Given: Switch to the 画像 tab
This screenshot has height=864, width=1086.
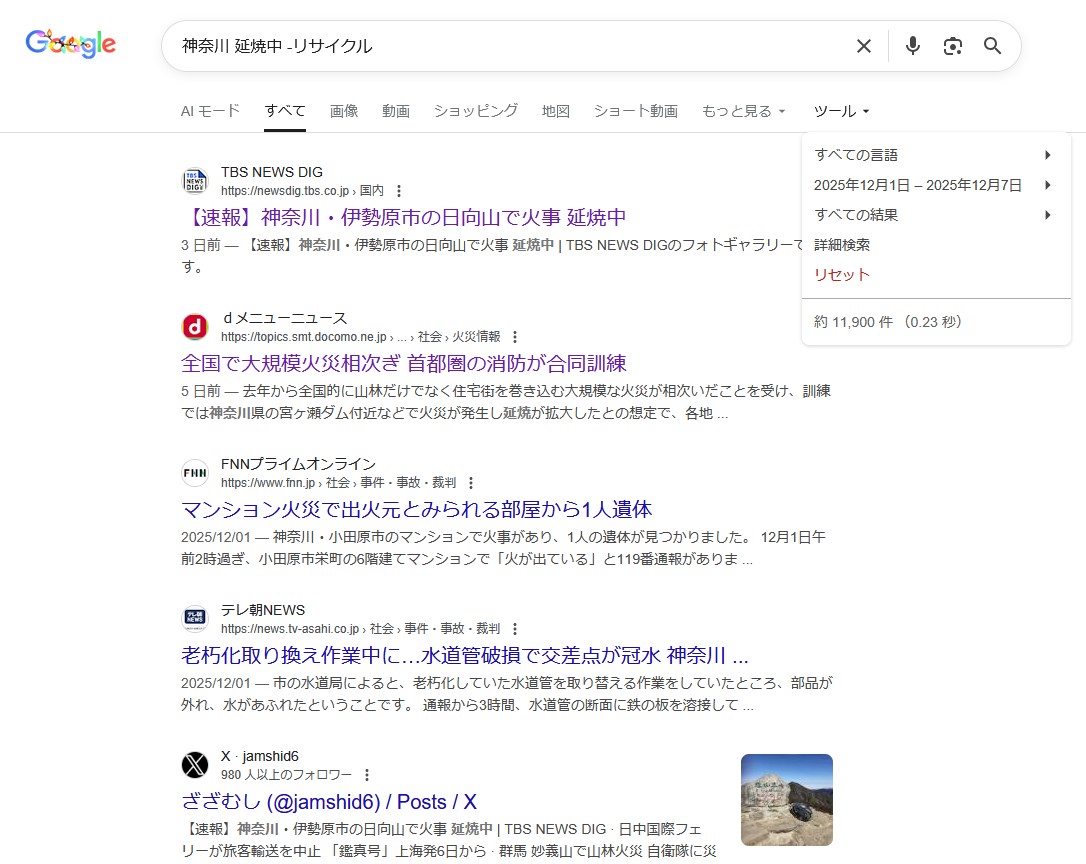Looking at the screenshot, I should point(344,111).
